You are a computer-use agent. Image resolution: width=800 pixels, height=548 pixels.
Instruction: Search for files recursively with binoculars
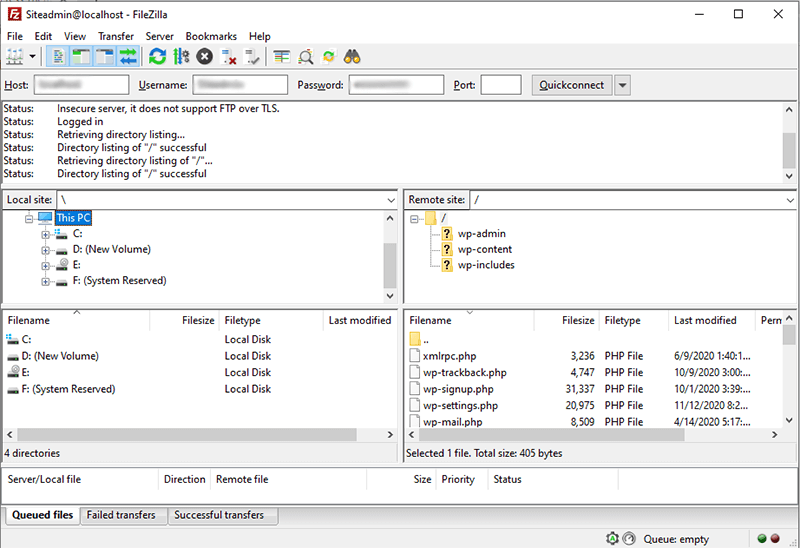coord(352,57)
